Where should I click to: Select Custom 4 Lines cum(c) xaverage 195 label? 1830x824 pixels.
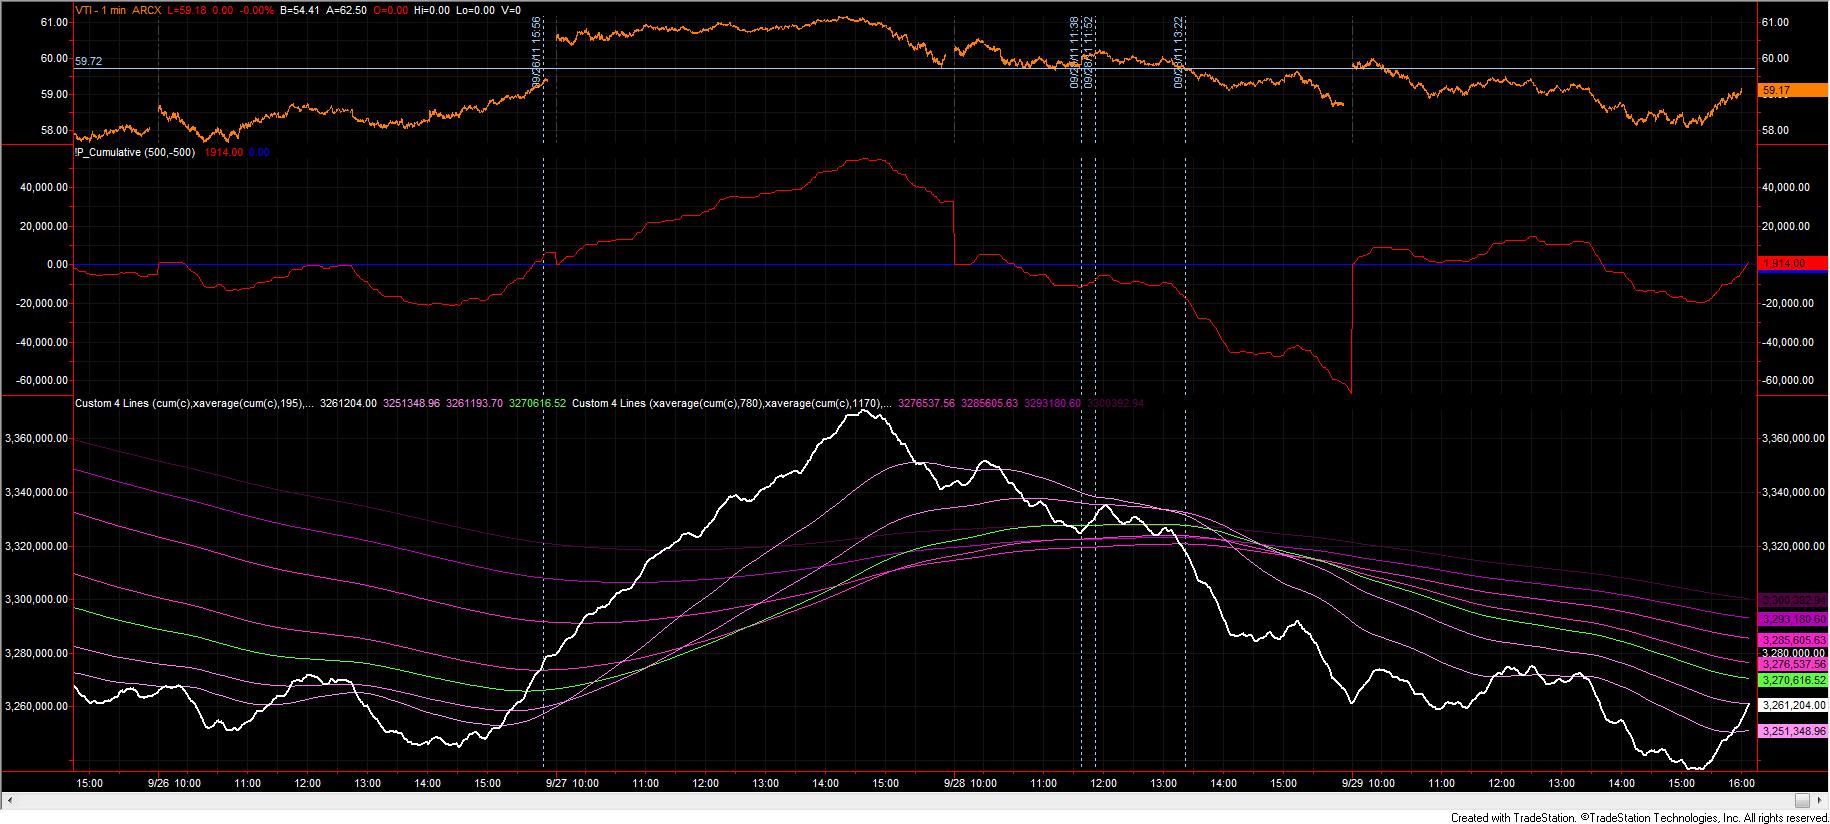195,403
